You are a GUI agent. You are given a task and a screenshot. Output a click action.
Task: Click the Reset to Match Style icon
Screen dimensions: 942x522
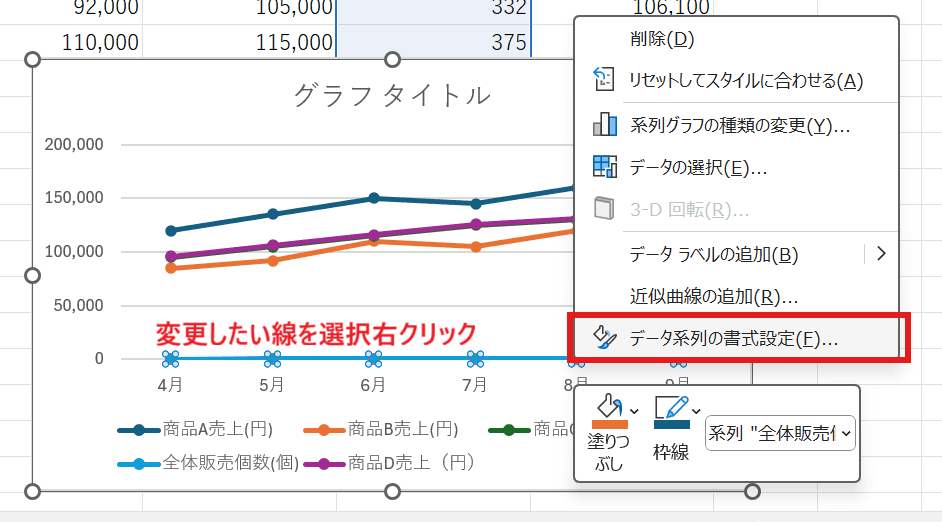[604, 80]
